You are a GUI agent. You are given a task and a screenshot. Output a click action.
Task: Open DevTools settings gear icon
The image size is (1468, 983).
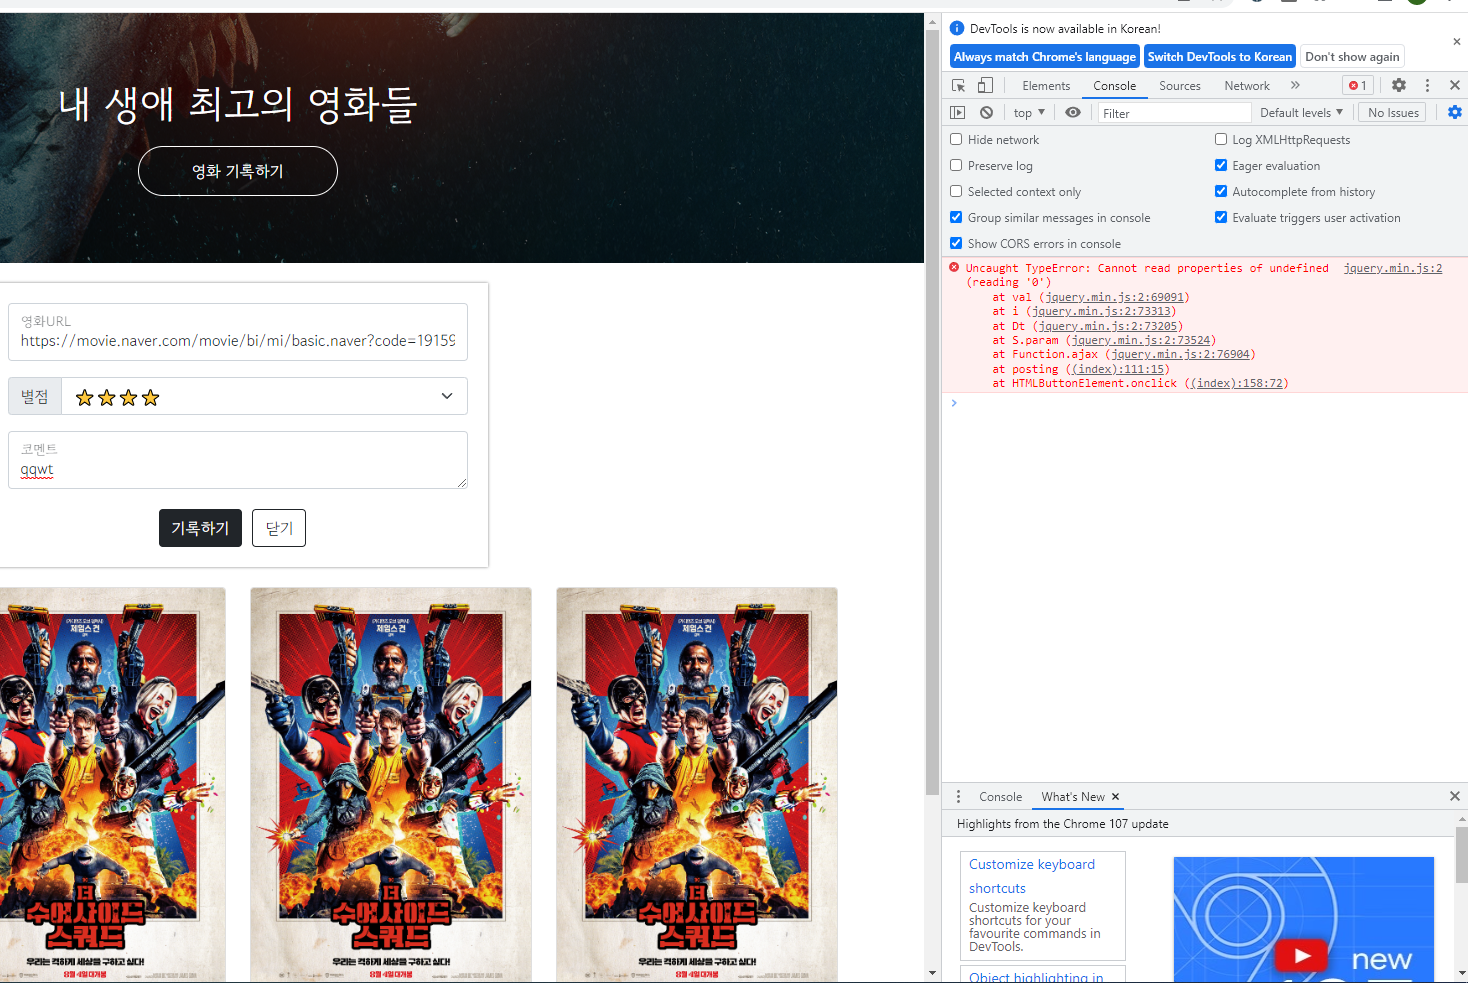(1399, 86)
